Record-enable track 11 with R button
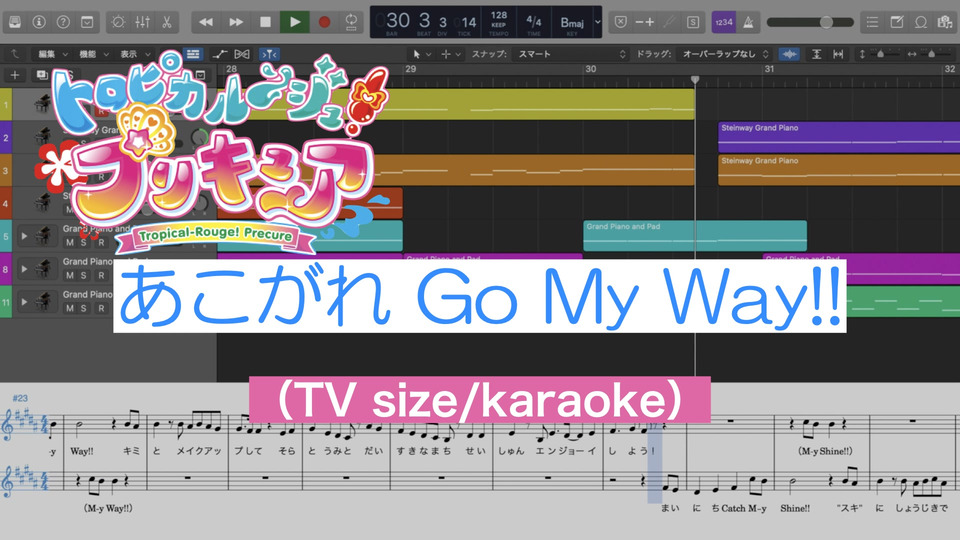 point(102,308)
